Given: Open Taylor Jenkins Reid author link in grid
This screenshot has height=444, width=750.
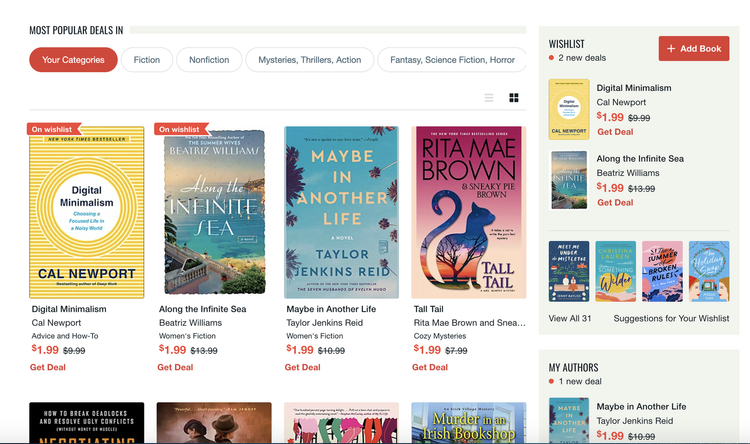Looking at the screenshot, I should [x=324, y=323].
